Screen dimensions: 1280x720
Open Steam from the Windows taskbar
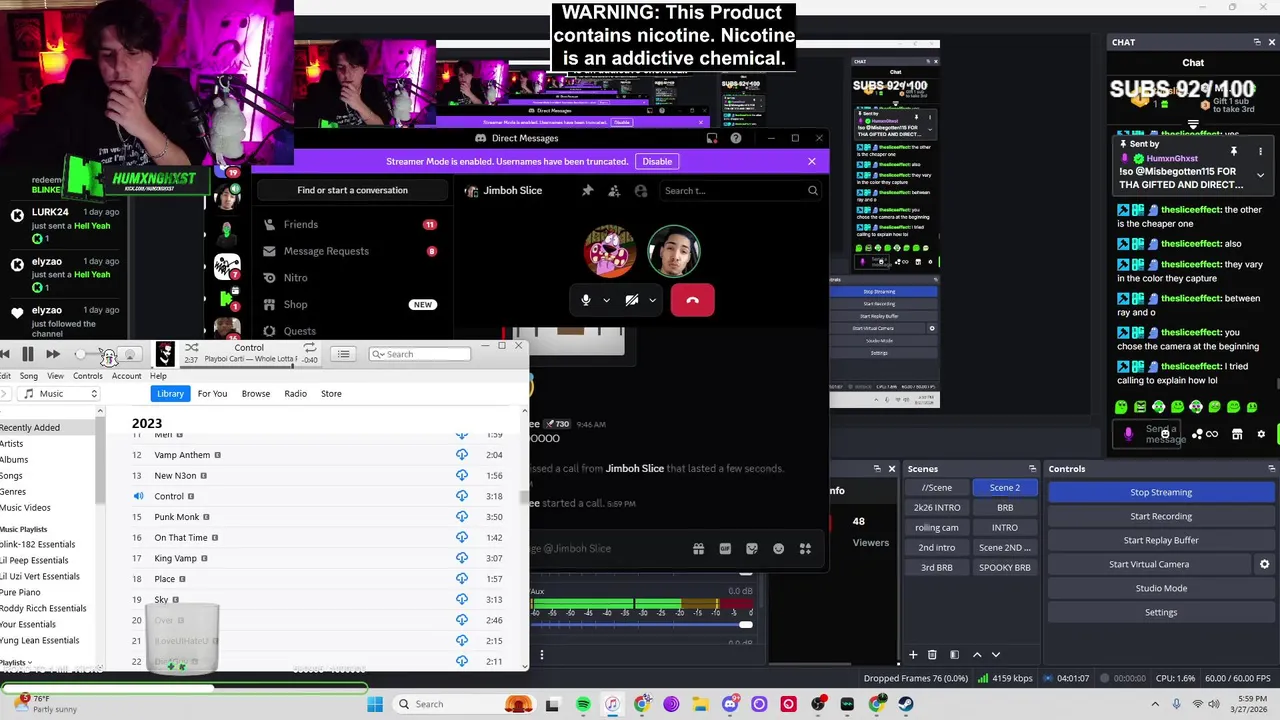point(906,704)
